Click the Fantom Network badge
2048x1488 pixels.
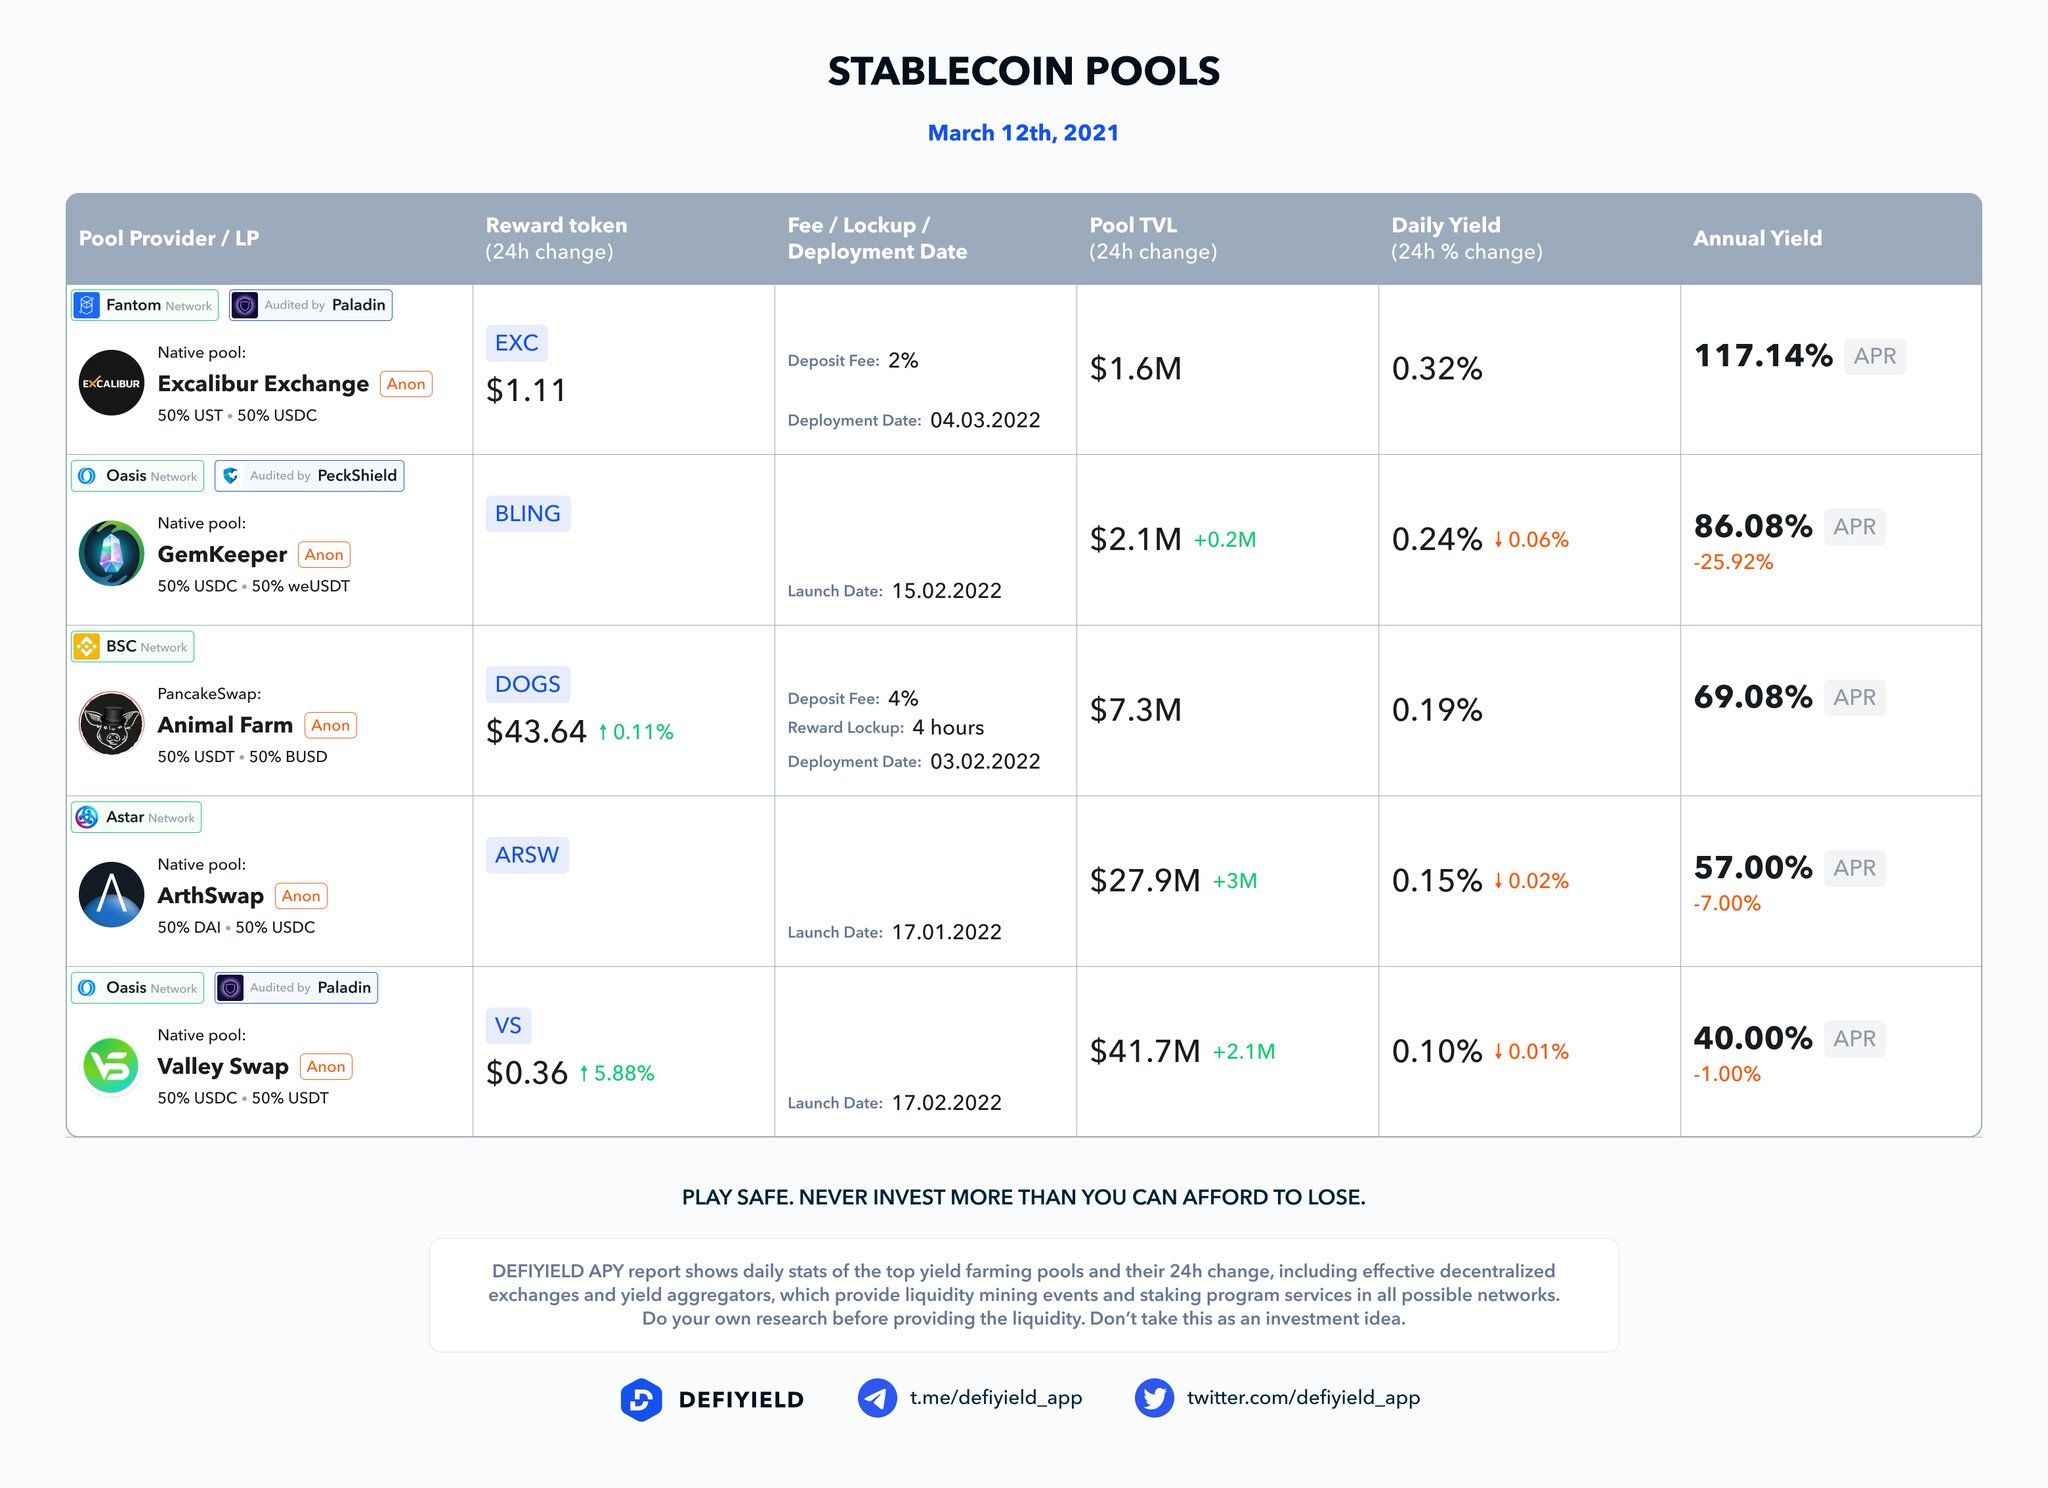pos(145,305)
